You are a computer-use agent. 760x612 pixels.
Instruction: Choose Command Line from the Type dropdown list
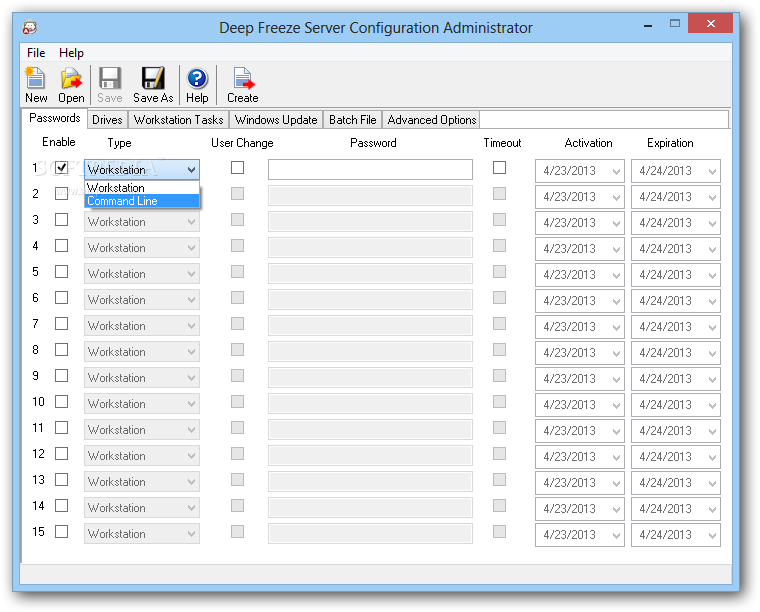(142, 201)
